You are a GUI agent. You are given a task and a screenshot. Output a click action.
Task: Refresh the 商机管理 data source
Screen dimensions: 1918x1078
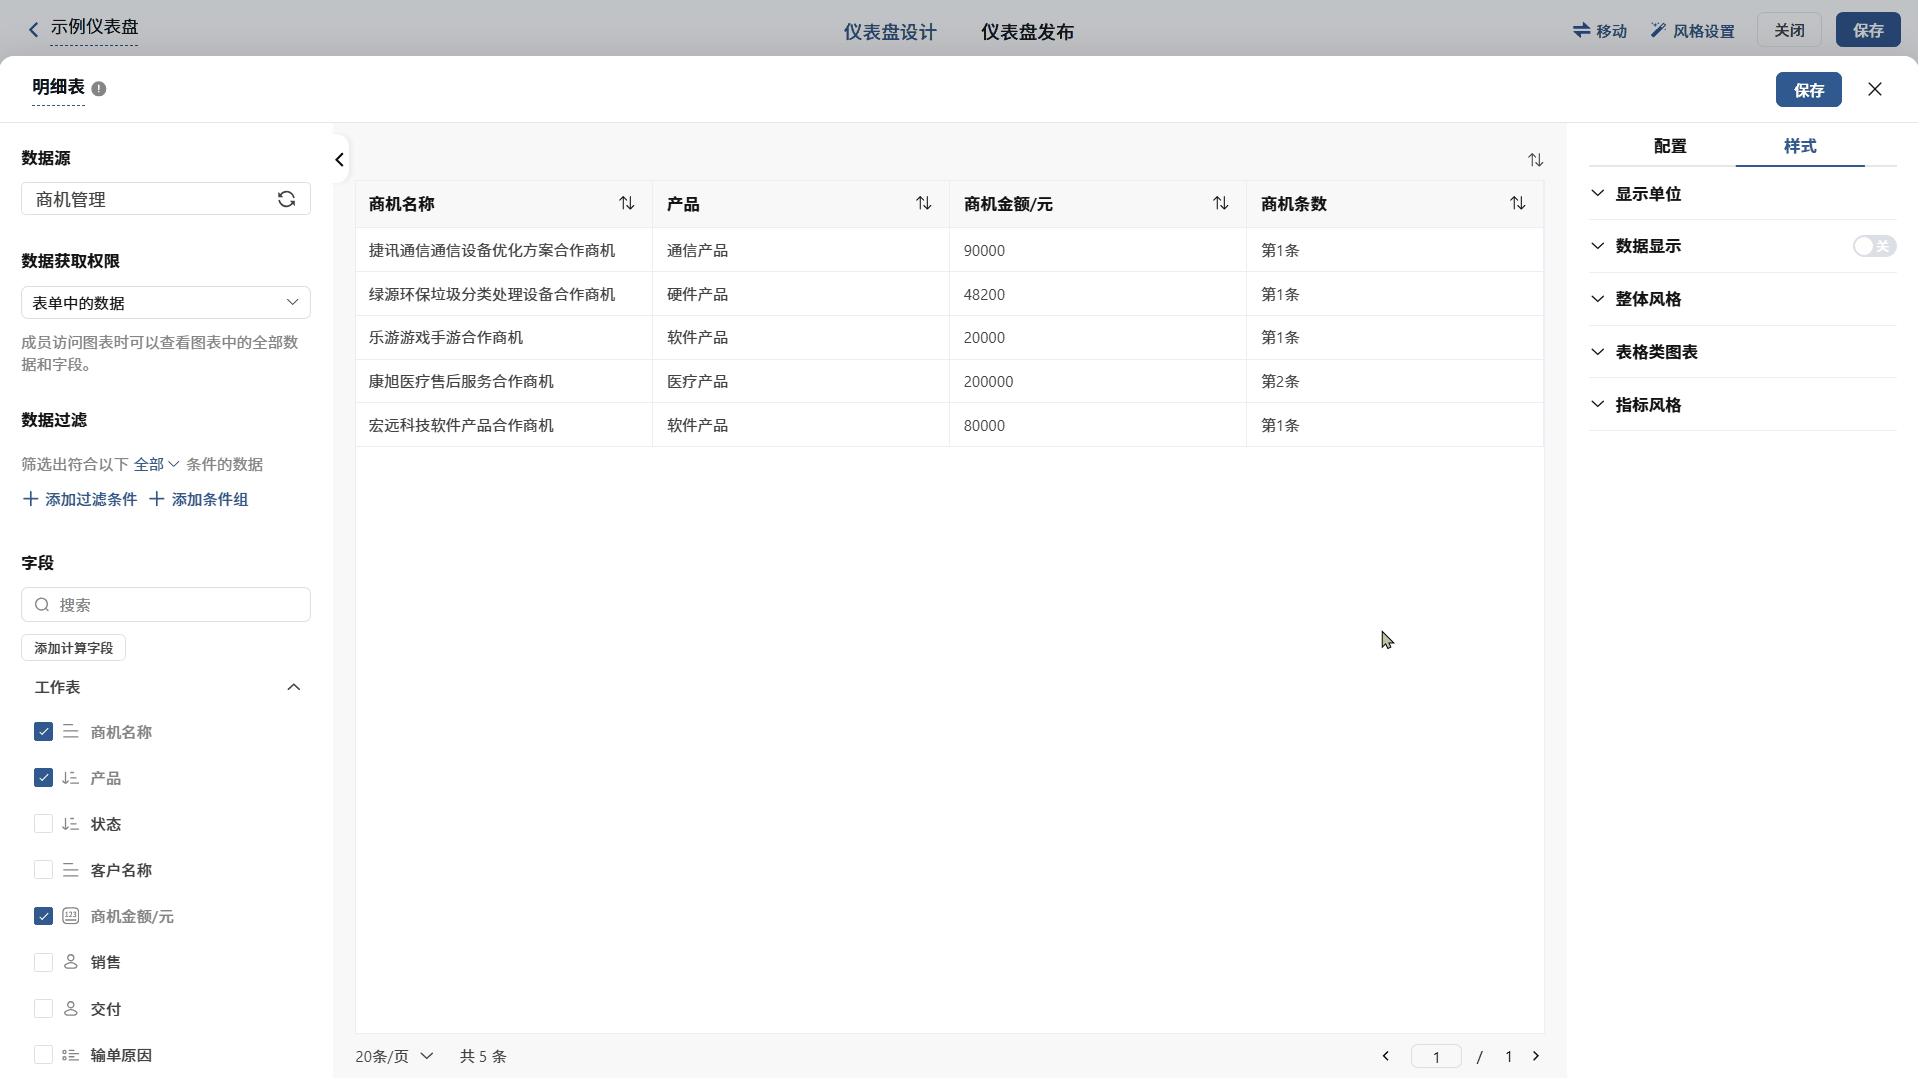pyautogui.click(x=286, y=199)
